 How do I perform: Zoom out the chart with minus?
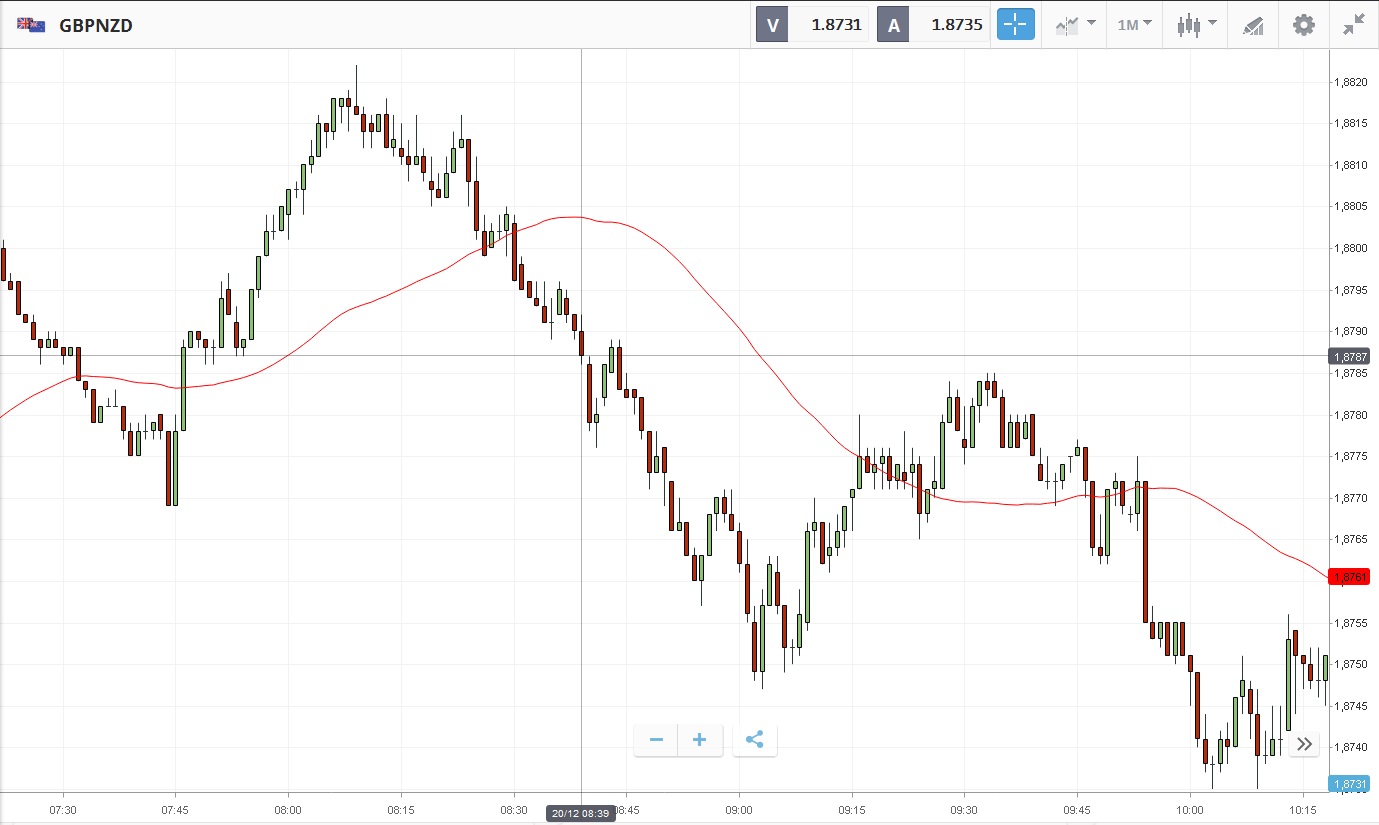point(656,740)
